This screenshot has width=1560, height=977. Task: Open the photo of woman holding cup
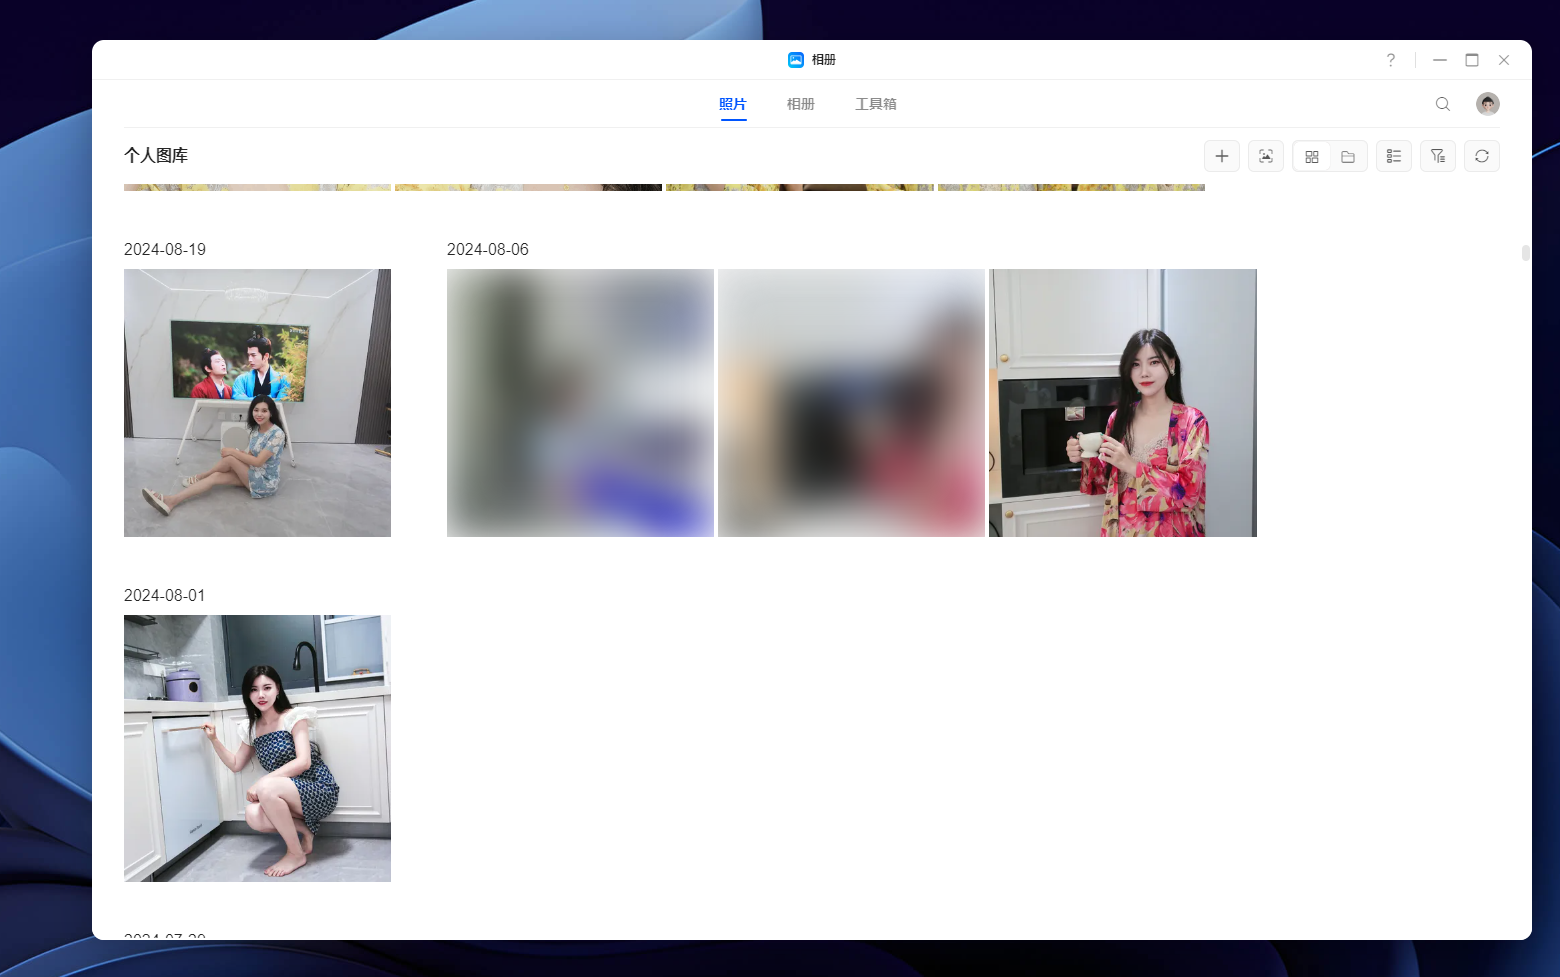[1123, 403]
